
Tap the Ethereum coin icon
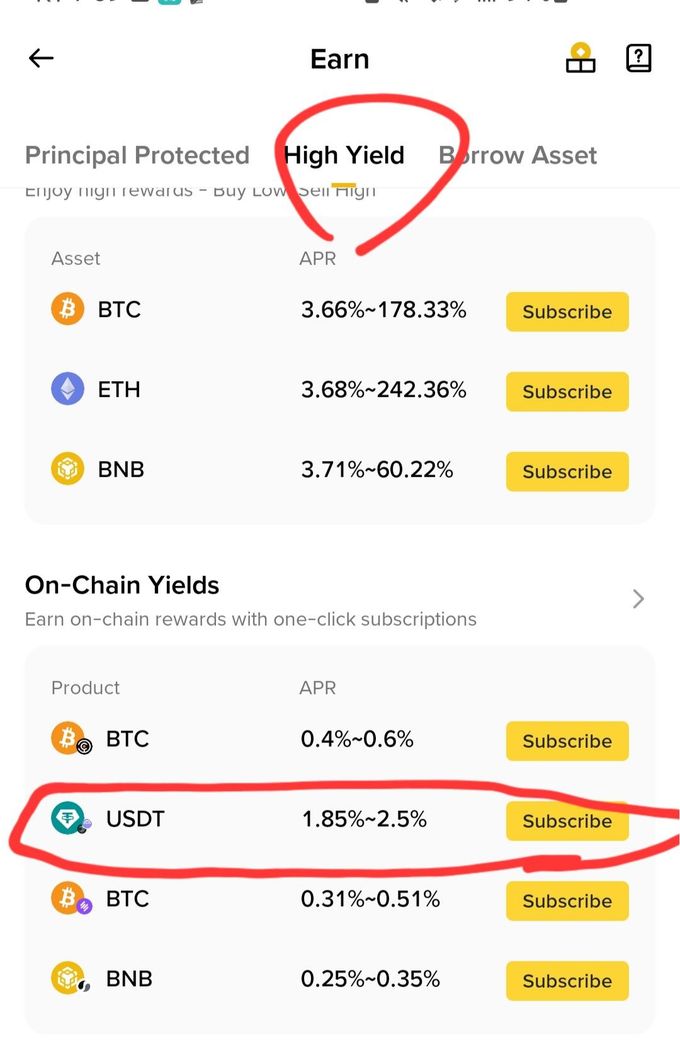point(68,389)
